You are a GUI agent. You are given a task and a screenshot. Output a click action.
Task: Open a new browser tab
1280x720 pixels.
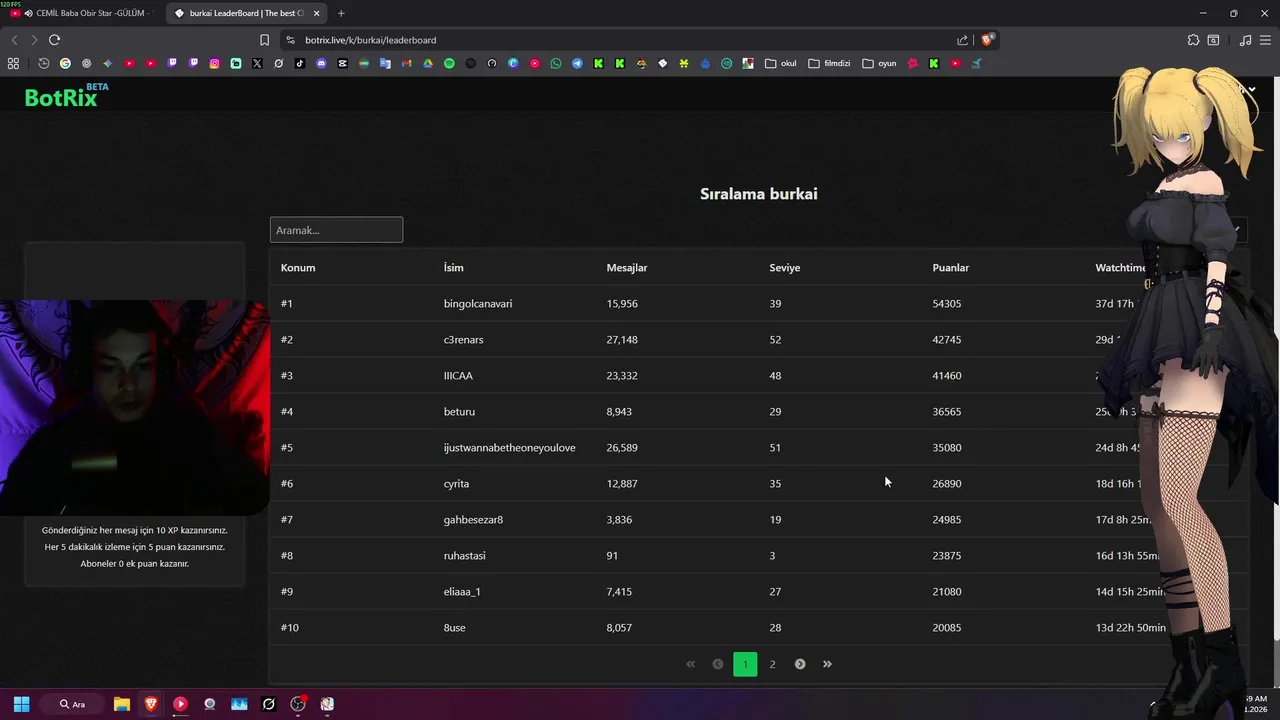(x=341, y=13)
